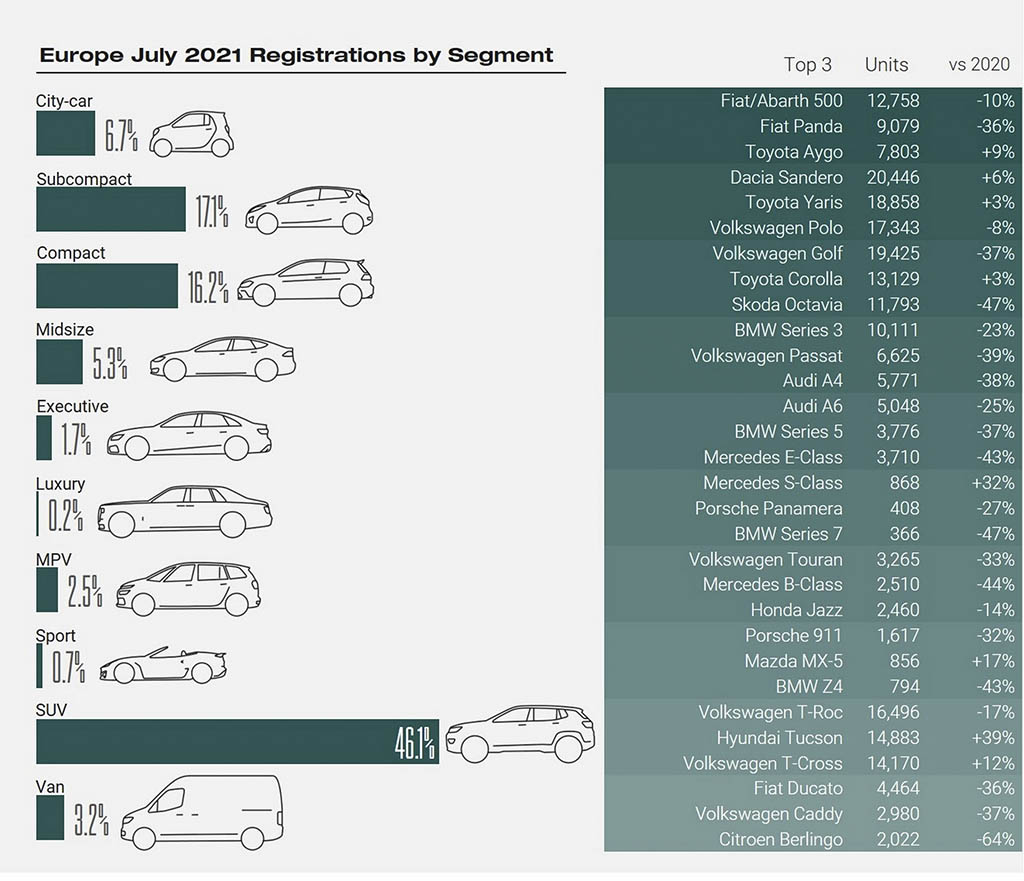Click the 'Volkswagen Golf' model name
The height and width of the screenshot is (881, 1024).
click(x=777, y=253)
